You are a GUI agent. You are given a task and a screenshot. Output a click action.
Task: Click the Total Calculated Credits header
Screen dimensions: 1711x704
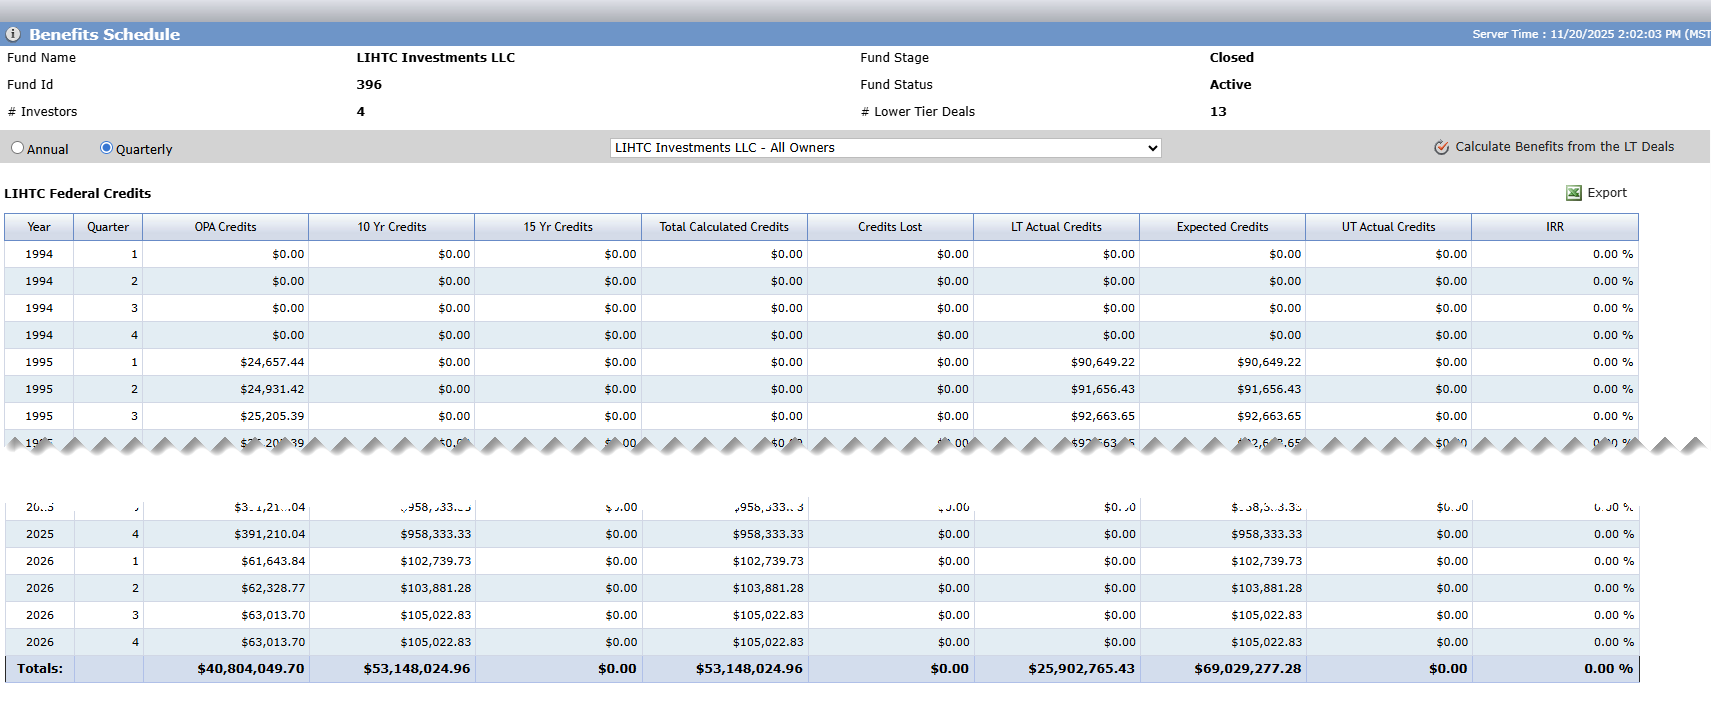coord(724,227)
